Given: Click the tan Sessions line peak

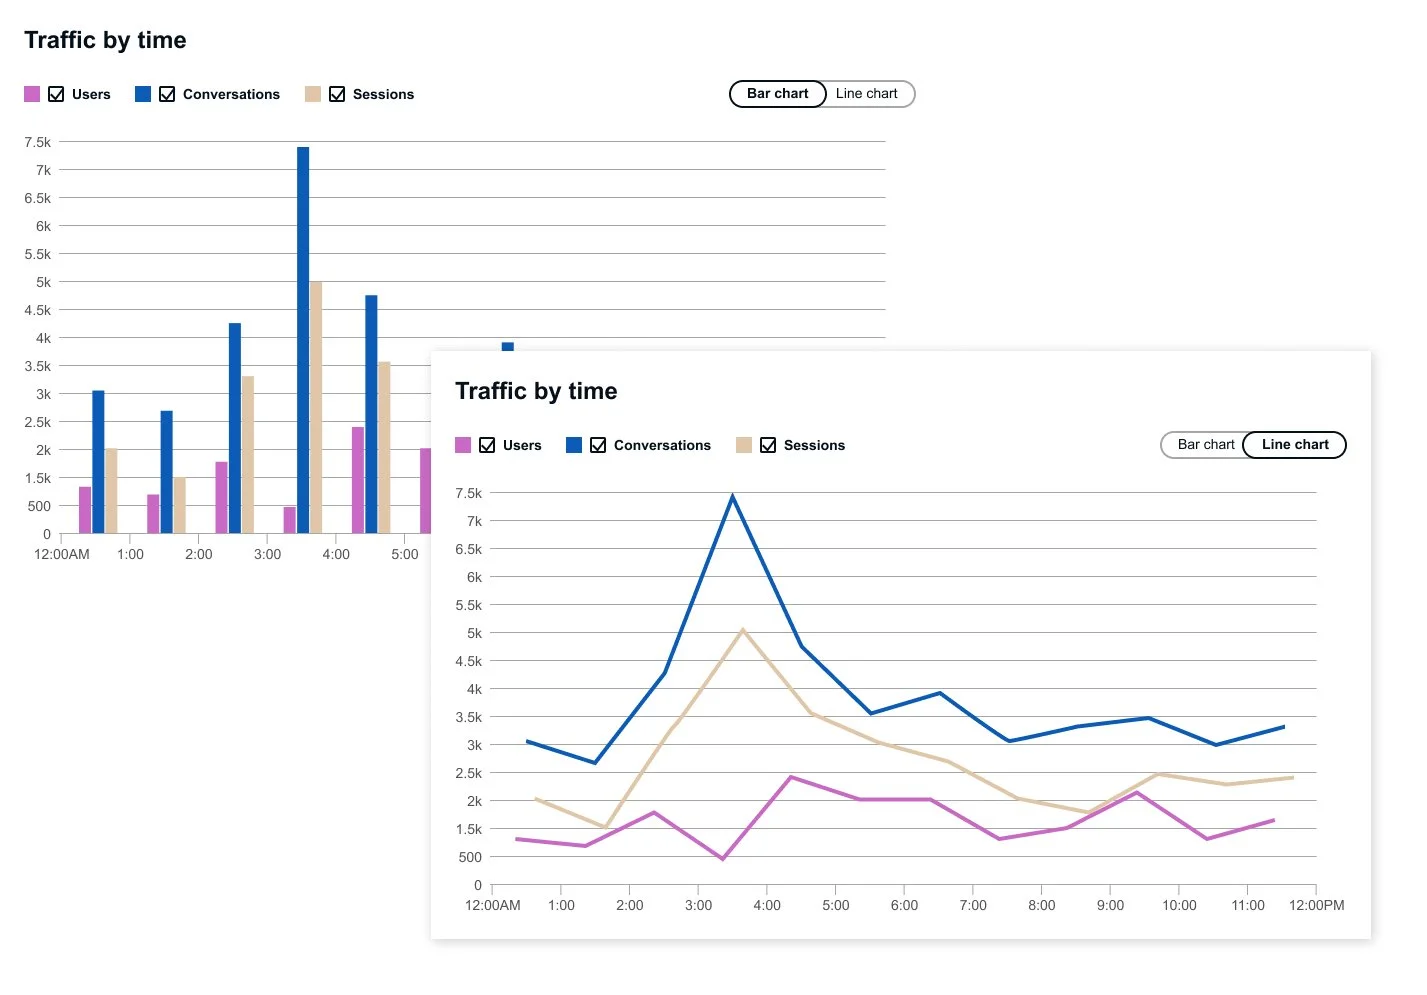Looking at the screenshot, I should coord(743,630).
